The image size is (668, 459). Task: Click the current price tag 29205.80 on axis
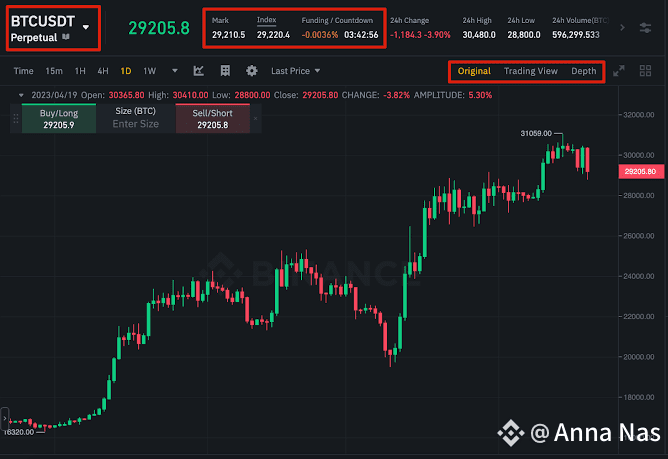pos(641,171)
